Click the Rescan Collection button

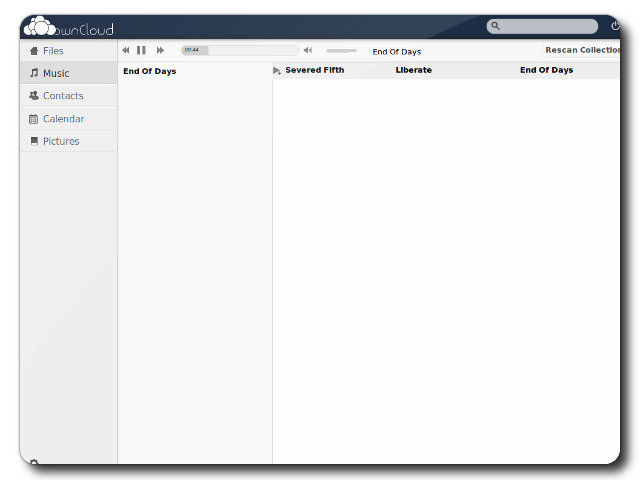pos(582,50)
